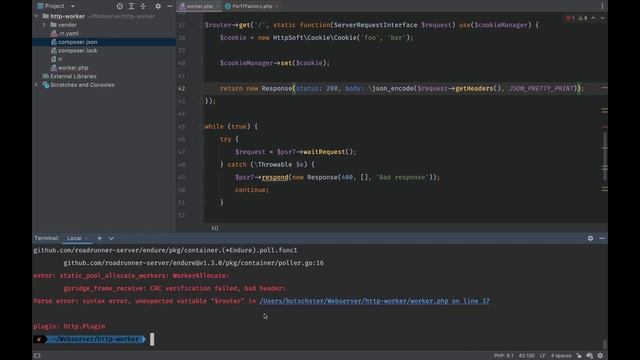Viewport: 640px width, 360px height.
Task: Hide the Terminal tool window
Action: click(602, 238)
